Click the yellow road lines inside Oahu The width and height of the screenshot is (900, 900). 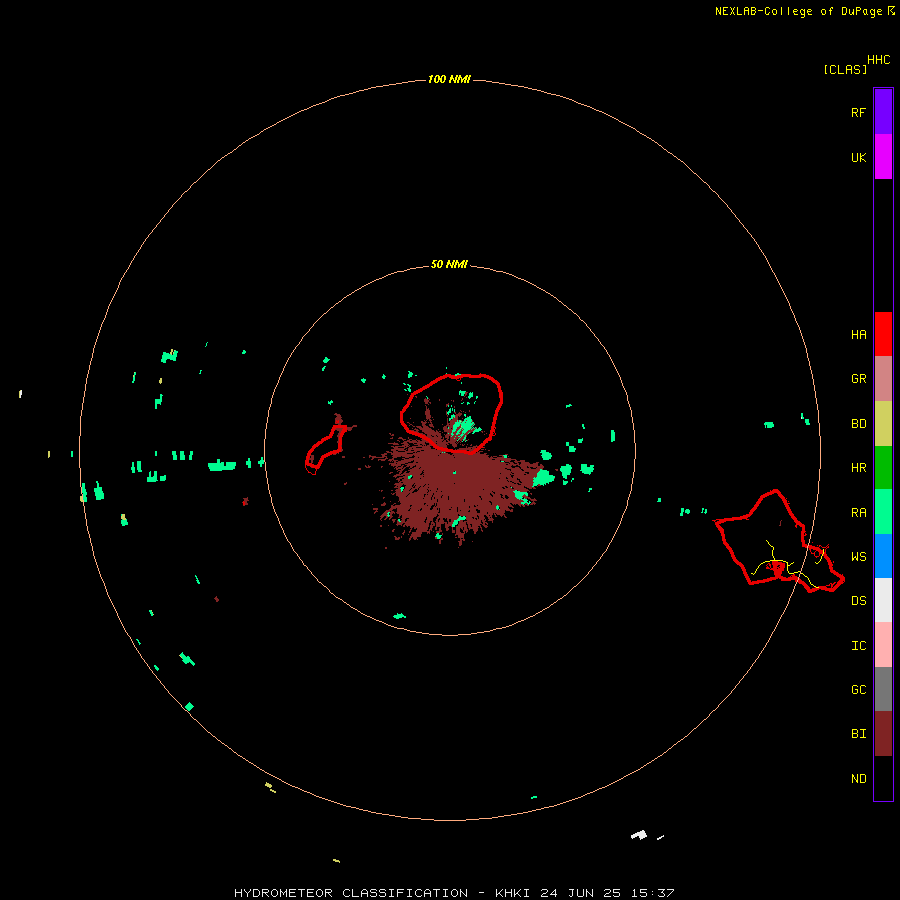tap(789, 565)
